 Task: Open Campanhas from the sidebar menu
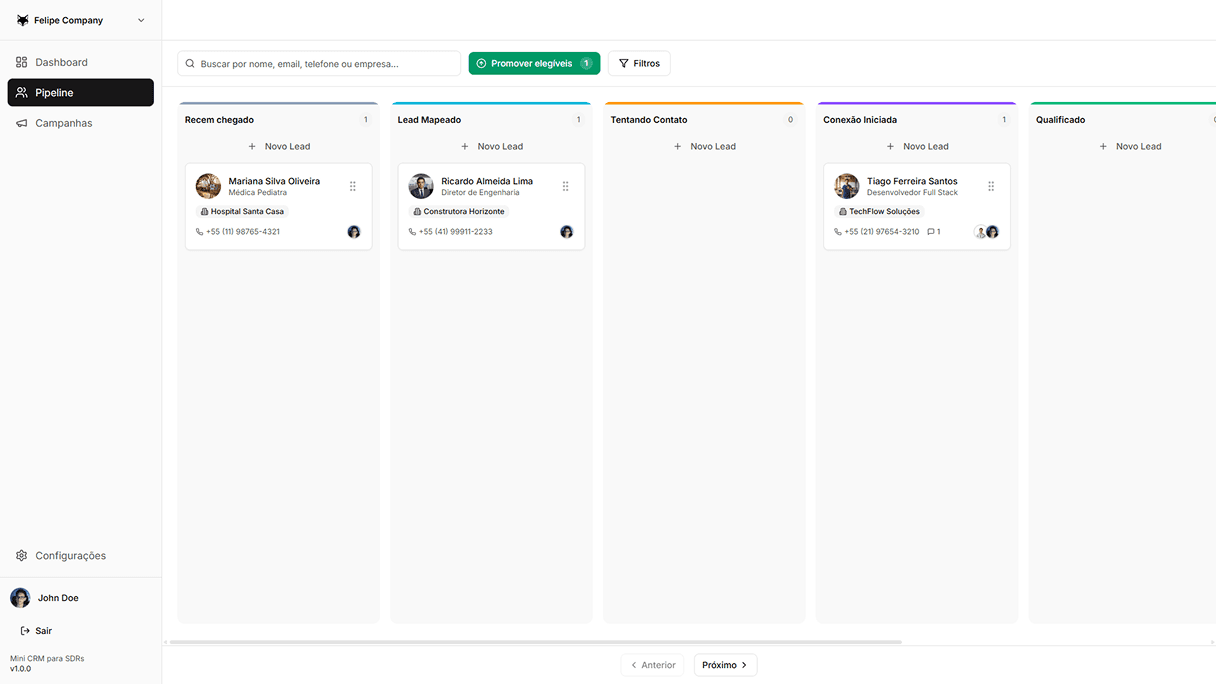(65, 122)
